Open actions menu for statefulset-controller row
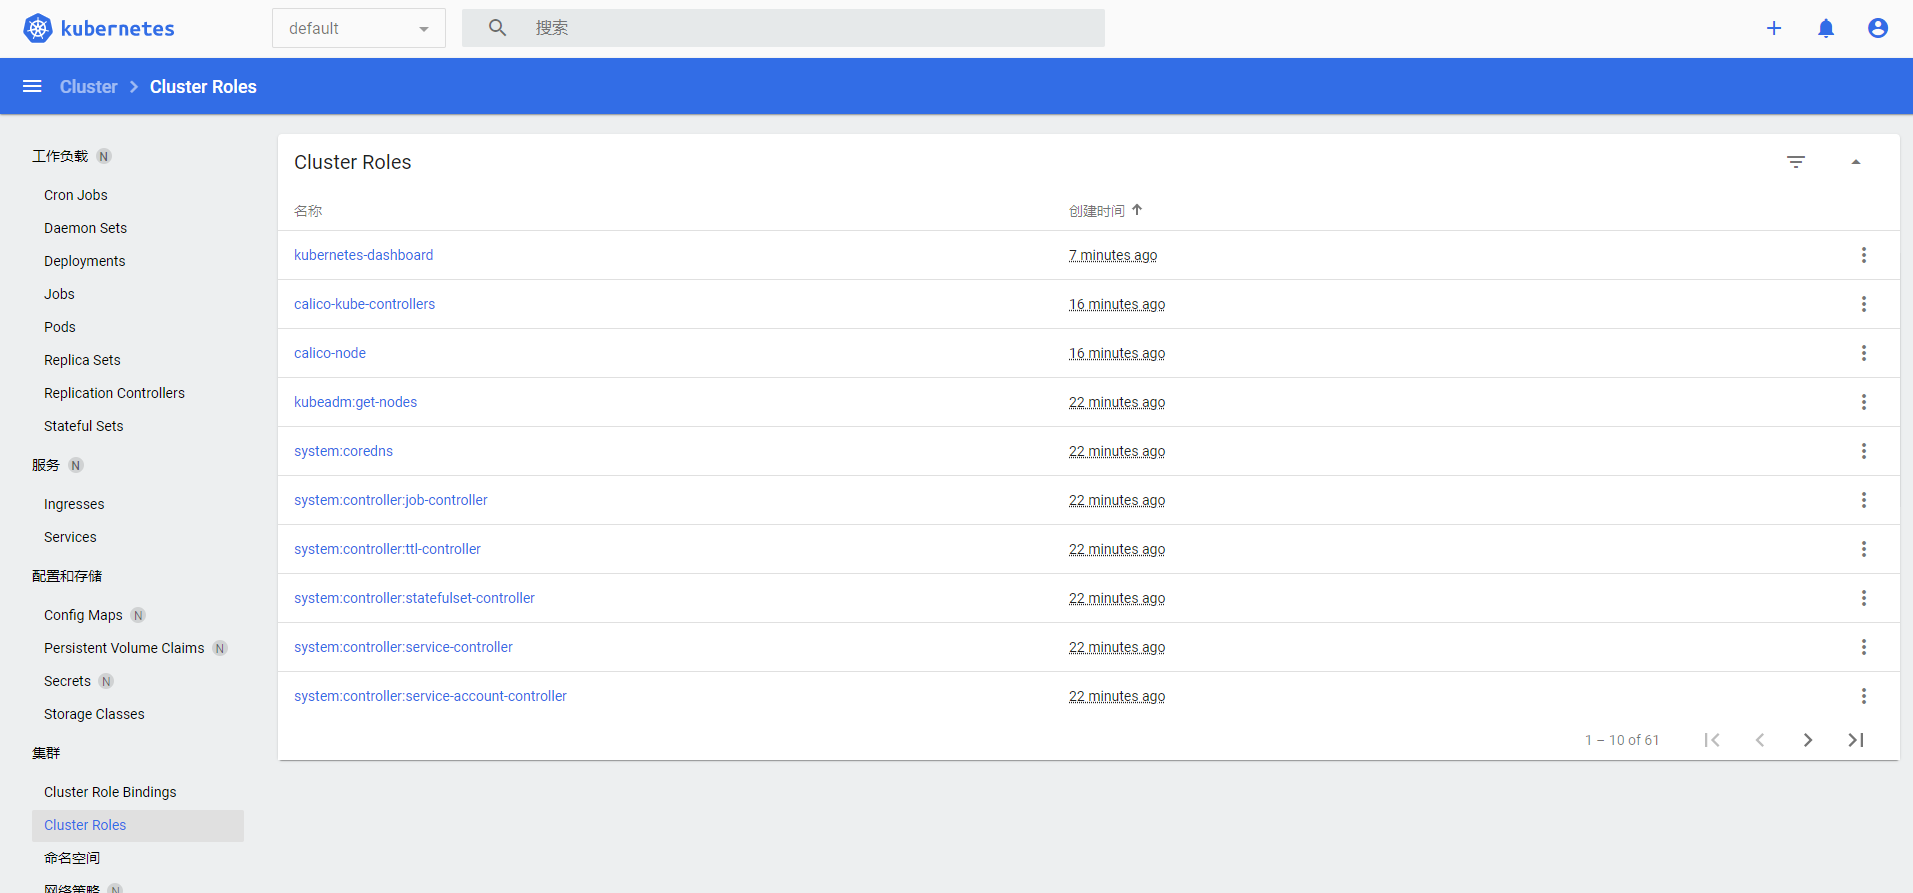This screenshot has height=893, width=1913. pos(1864,598)
